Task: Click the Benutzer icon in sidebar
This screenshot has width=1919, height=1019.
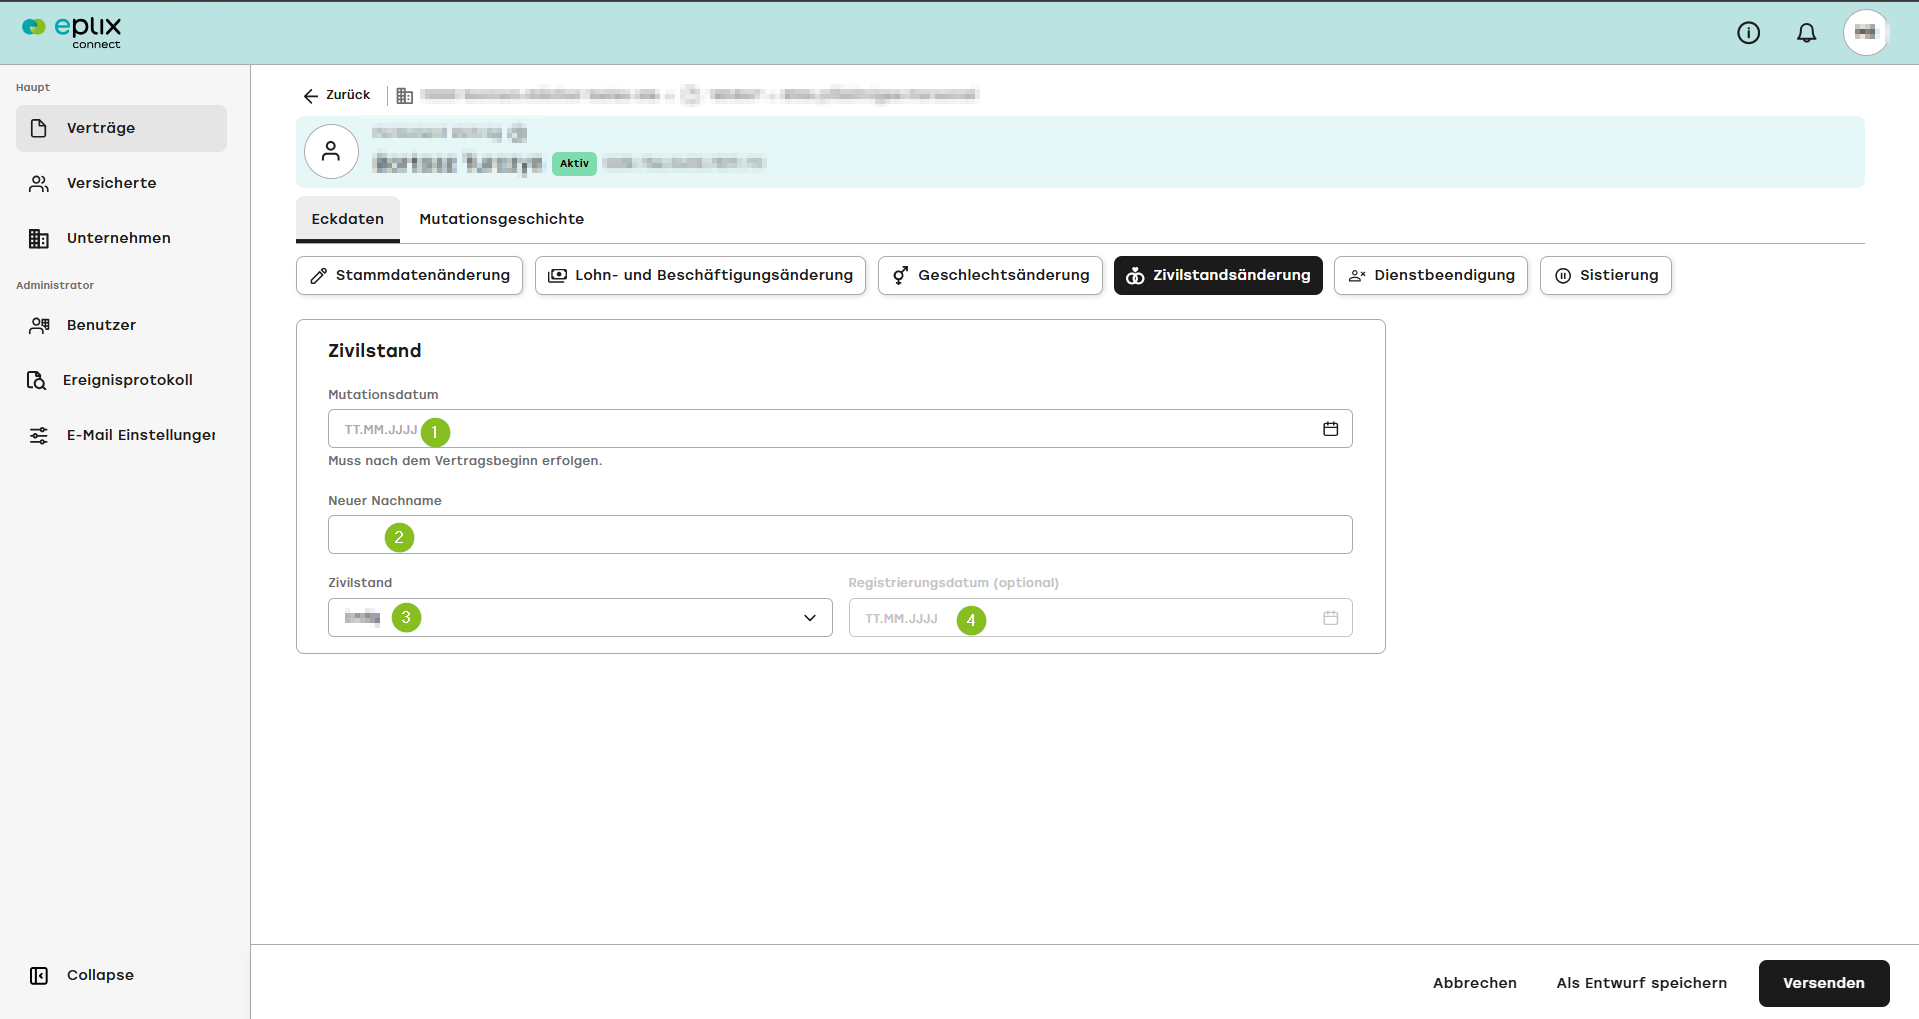Action: (39, 325)
